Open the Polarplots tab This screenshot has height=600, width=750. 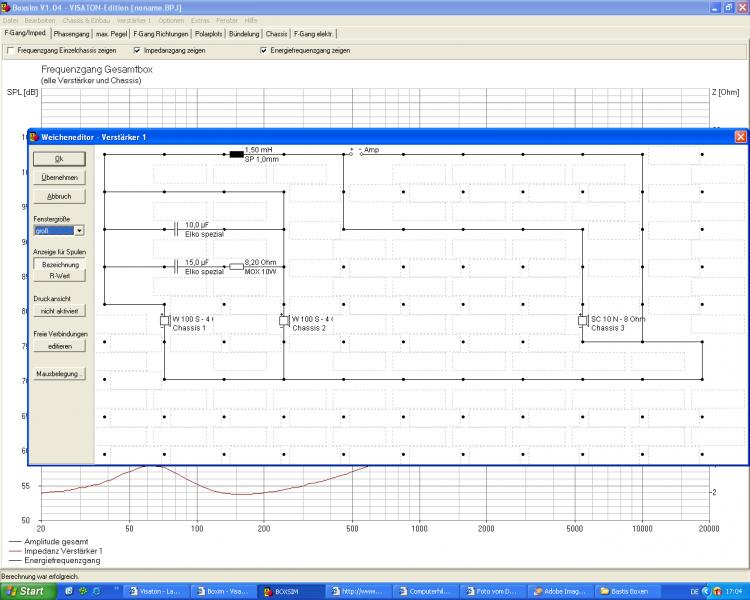(x=208, y=34)
